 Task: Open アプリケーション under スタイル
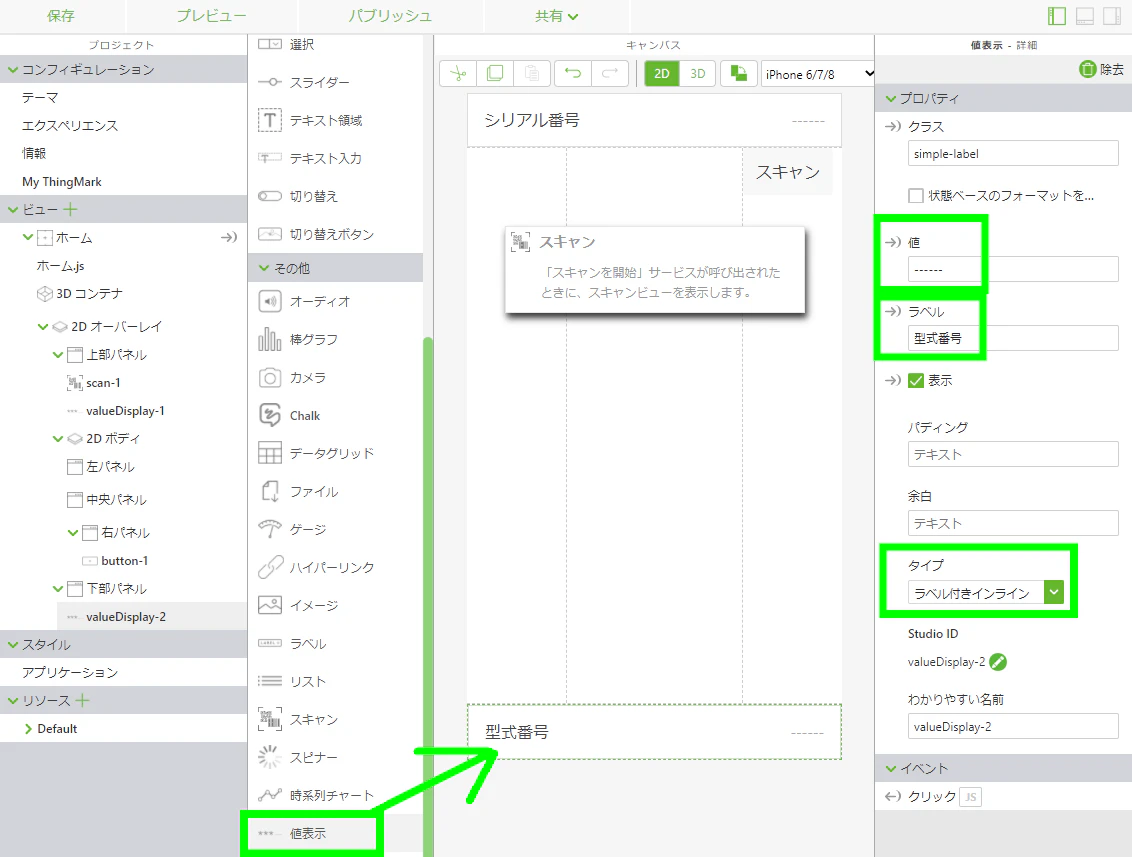coord(70,672)
